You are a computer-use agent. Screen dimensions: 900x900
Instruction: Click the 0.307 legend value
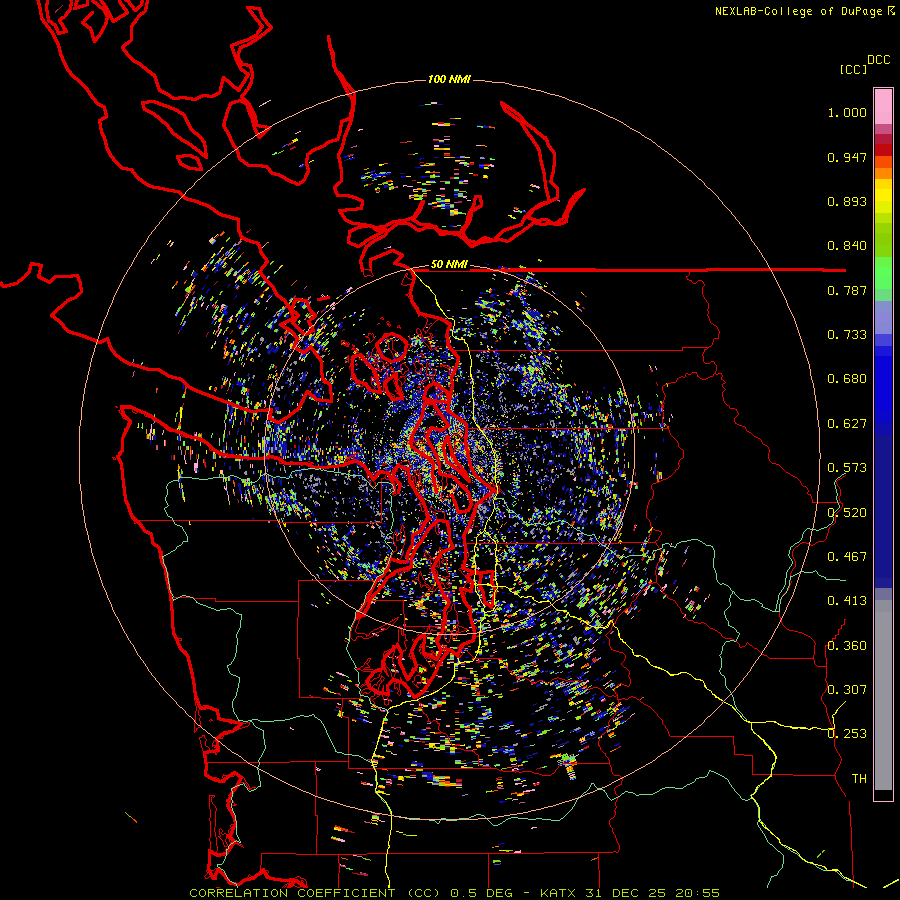click(847, 689)
